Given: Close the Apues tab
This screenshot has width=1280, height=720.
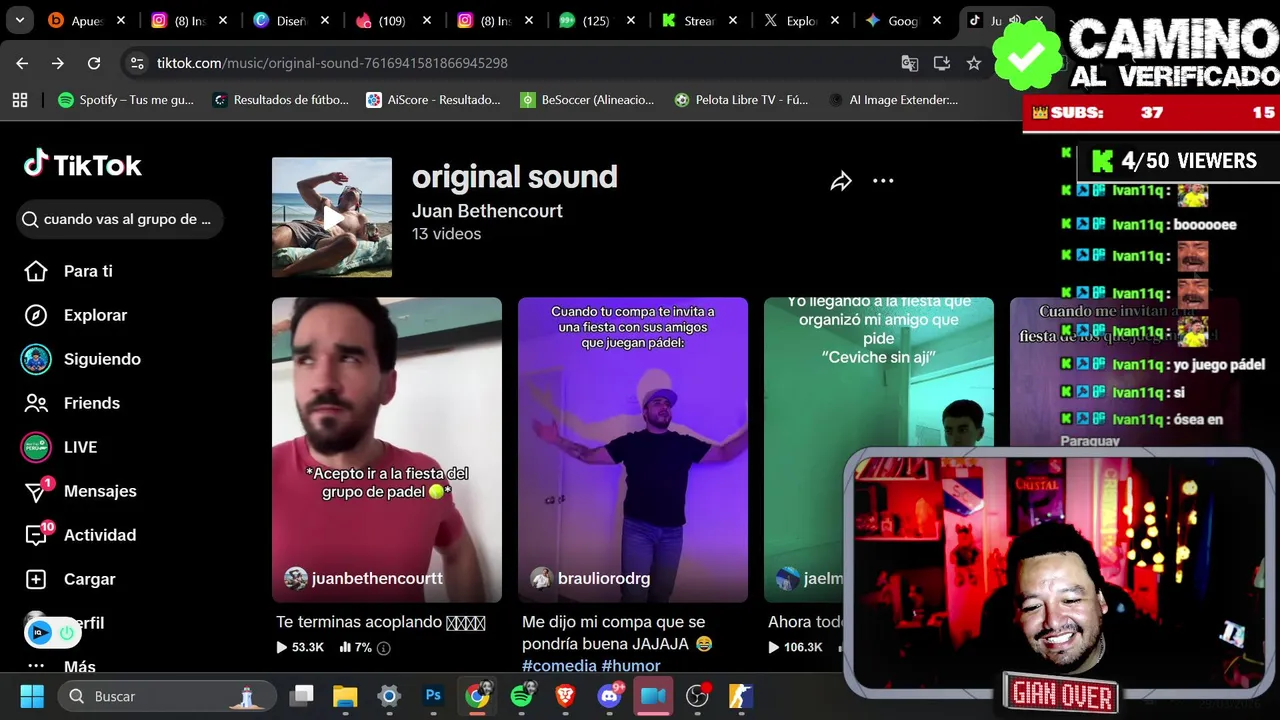Looking at the screenshot, I should click(x=121, y=20).
